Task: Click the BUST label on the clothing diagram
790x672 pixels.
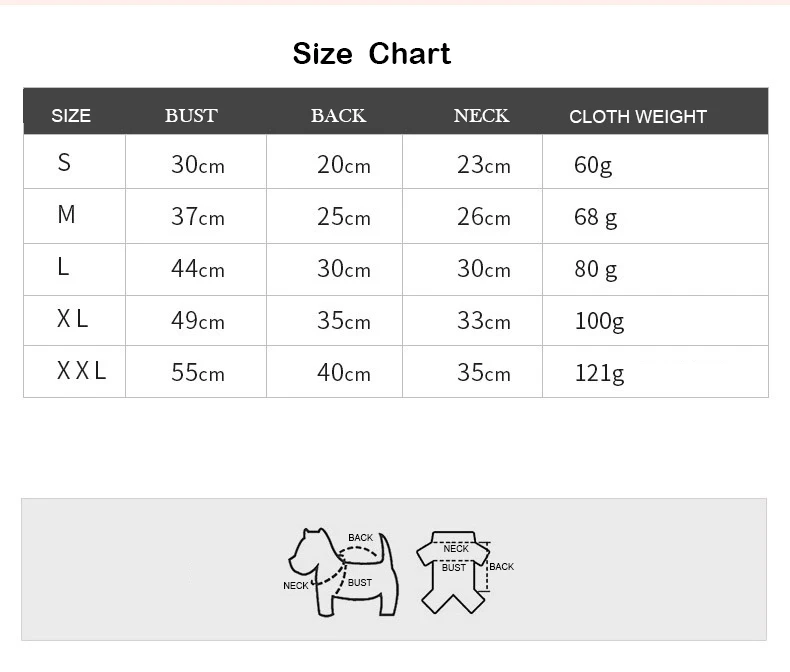Action: [454, 568]
